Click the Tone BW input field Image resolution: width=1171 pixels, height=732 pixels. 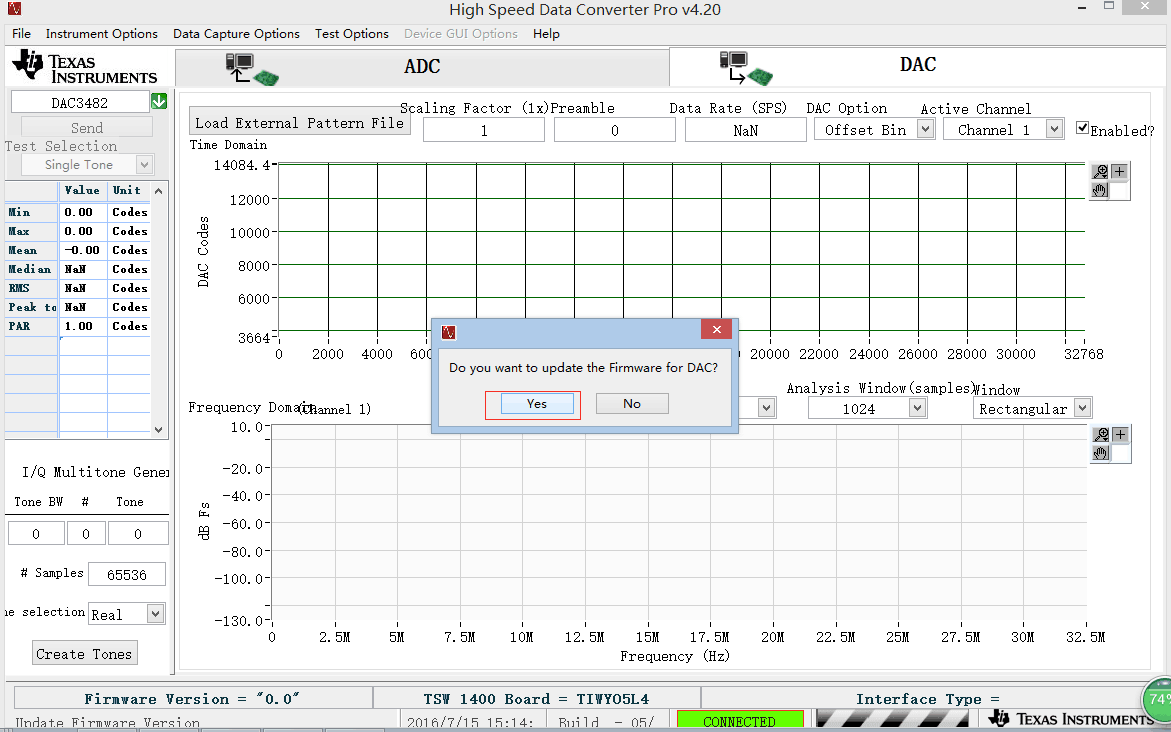pos(36,534)
